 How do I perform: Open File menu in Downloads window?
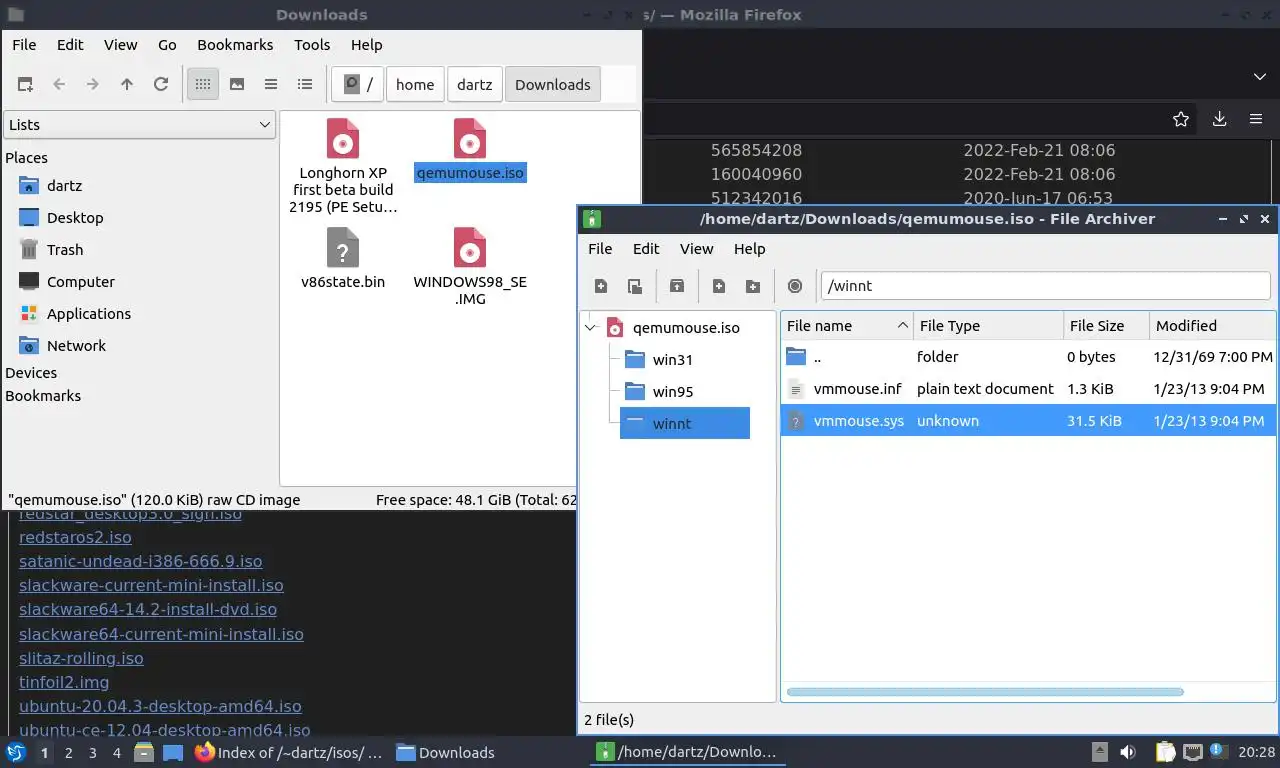[x=24, y=45]
